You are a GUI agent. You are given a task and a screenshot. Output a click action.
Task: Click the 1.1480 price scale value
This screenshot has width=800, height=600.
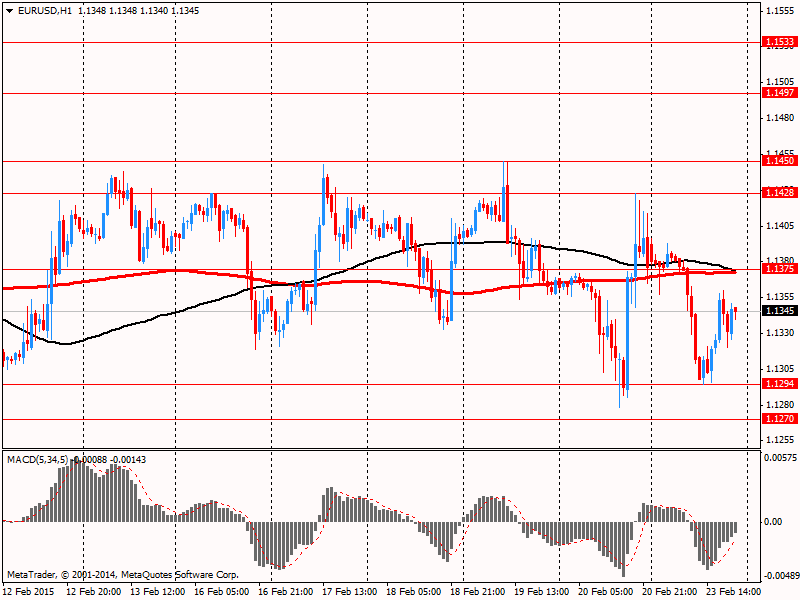780,118
